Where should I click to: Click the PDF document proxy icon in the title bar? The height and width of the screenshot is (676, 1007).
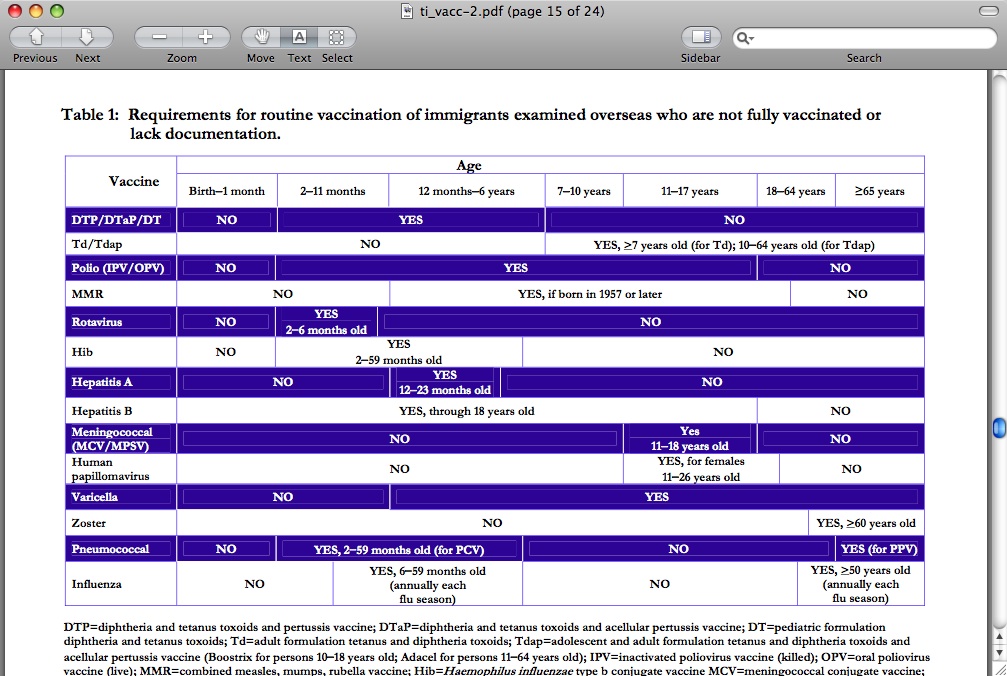[x=407, y=11]
